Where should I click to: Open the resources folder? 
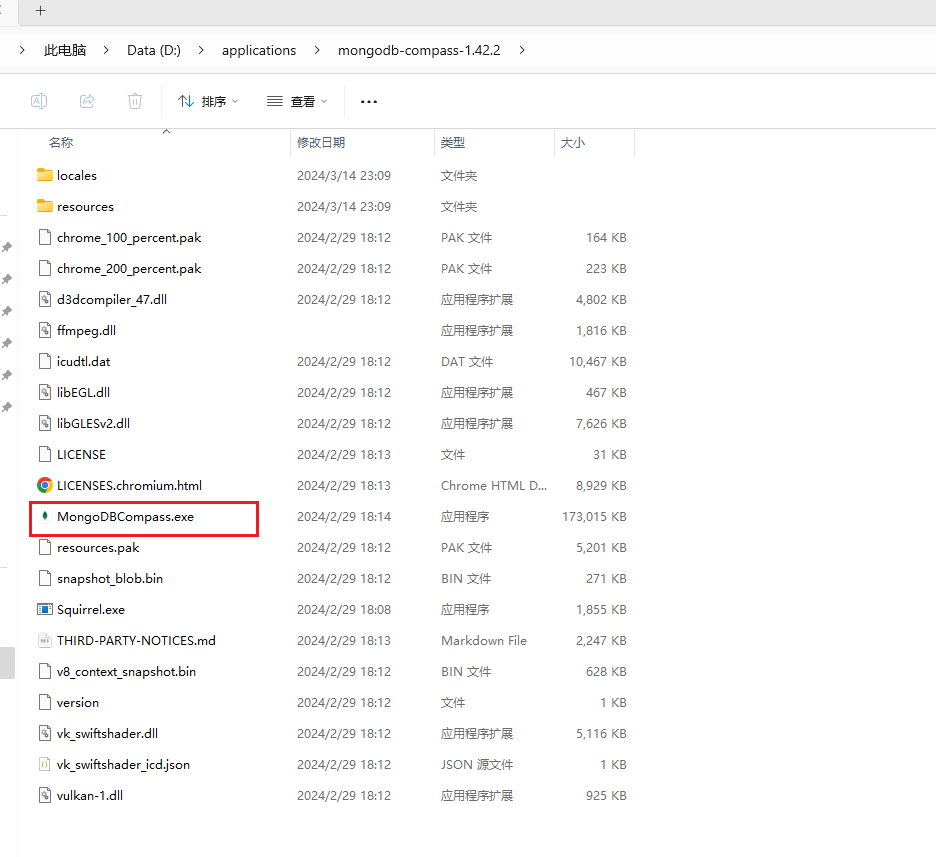[88, 206]
